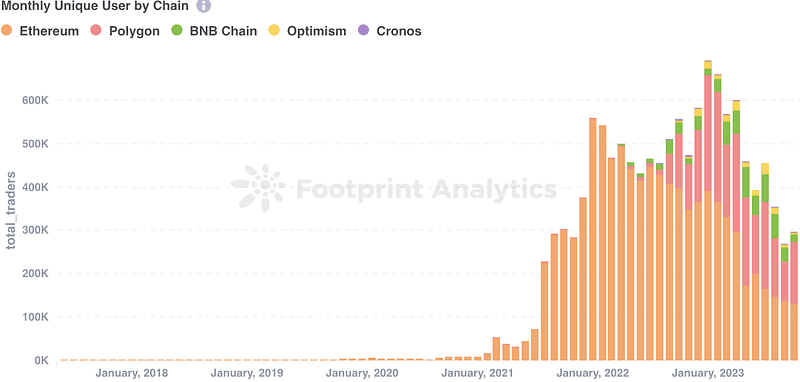This screenshot has width=800, height=382.
Task: Click the info icon beside chart title
Action: pos(203,6)
